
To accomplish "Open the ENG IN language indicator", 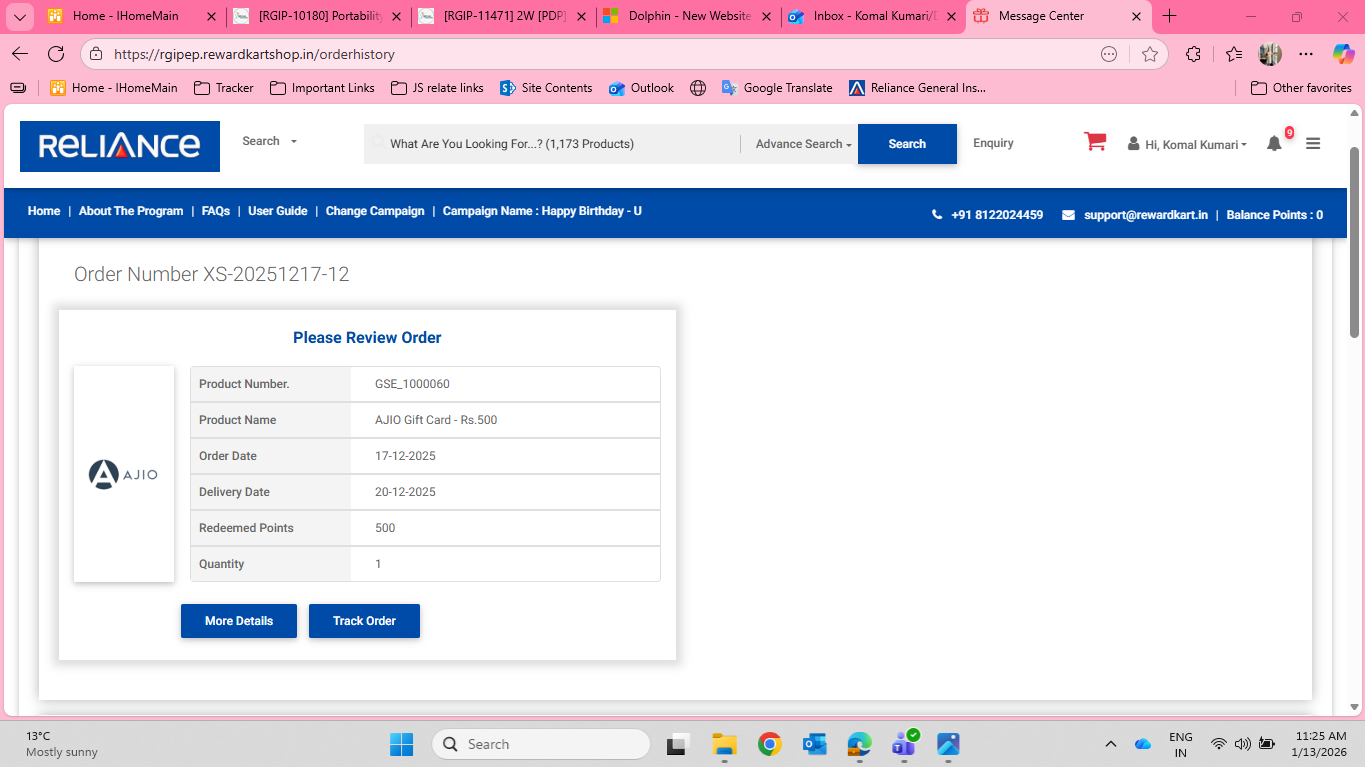I will 1181,744.
